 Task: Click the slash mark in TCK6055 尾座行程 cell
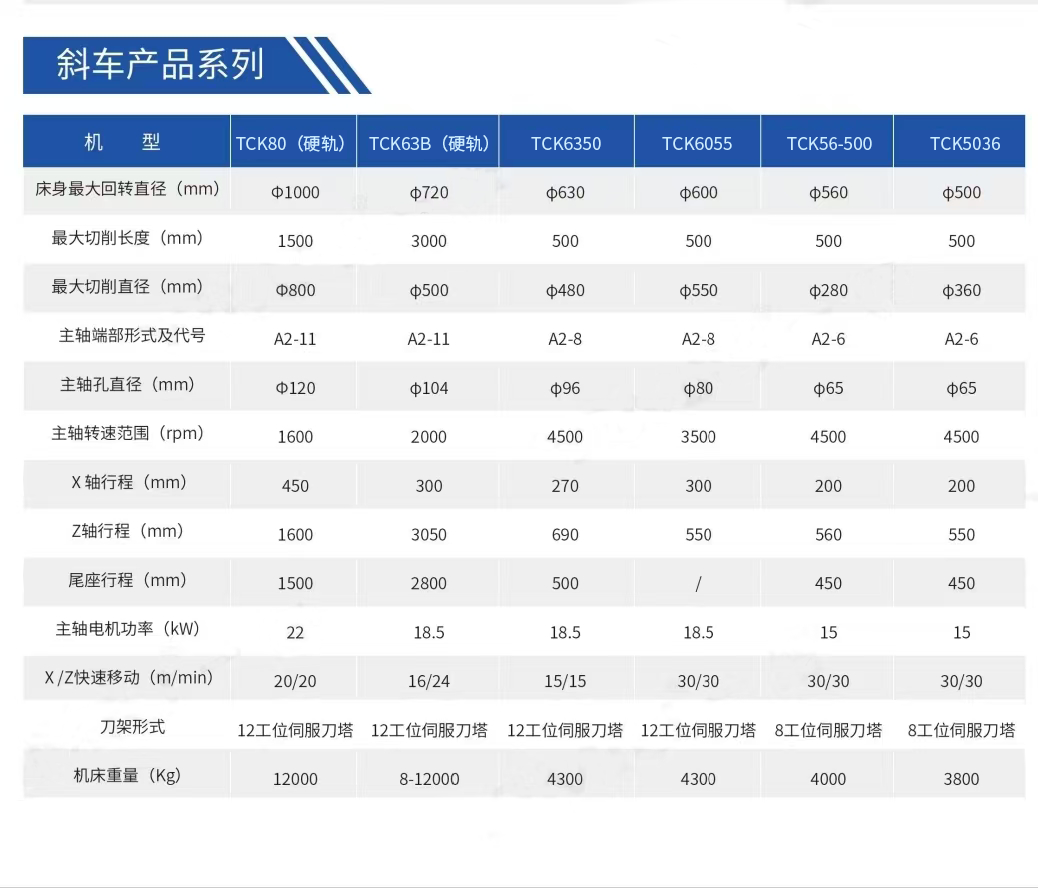click(697, 583)
